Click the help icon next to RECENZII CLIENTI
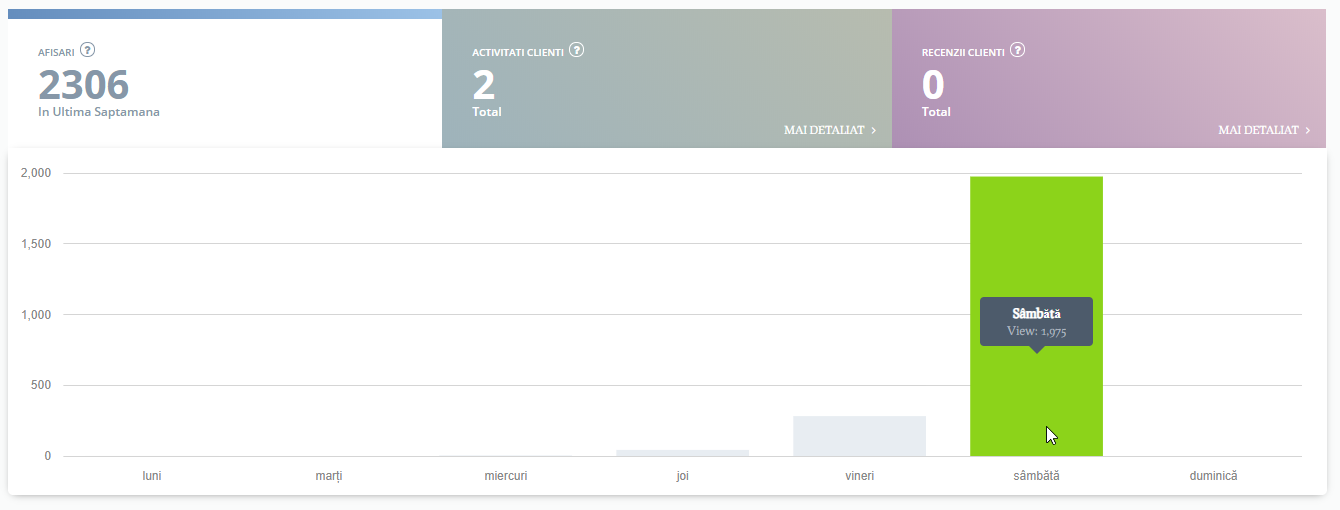 1018,50
